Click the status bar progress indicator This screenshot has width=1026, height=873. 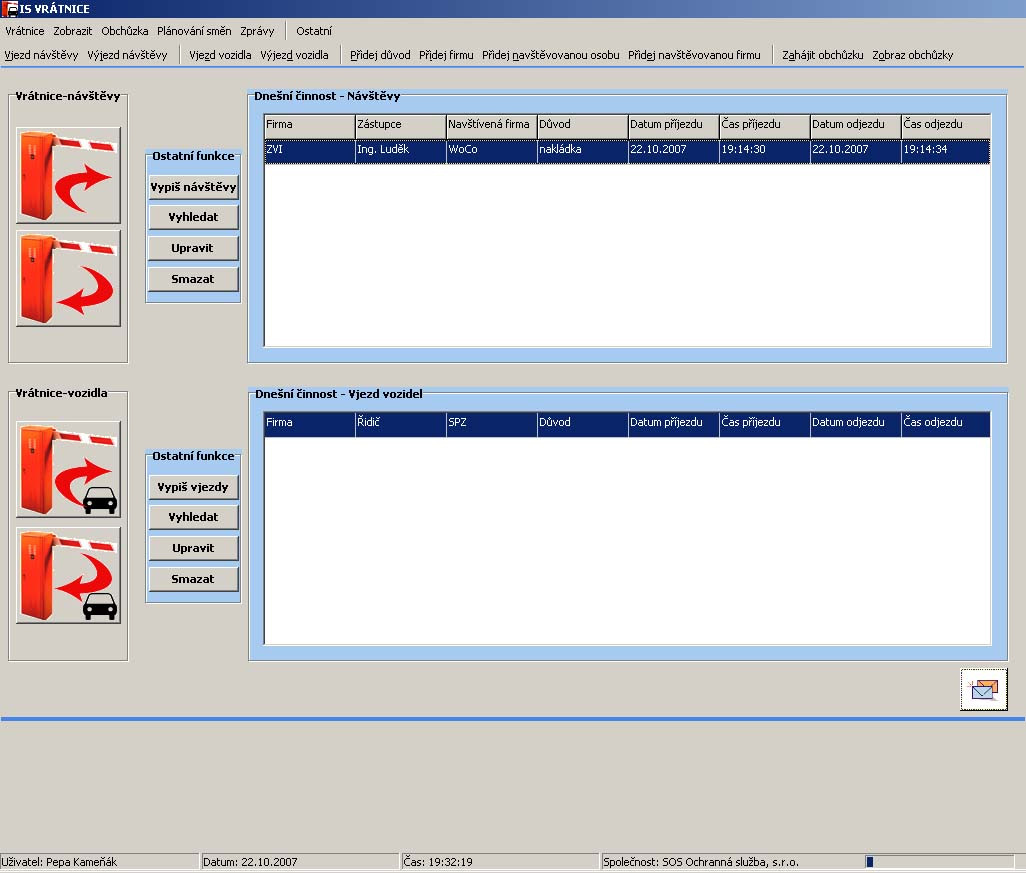[x=940, y=862]
